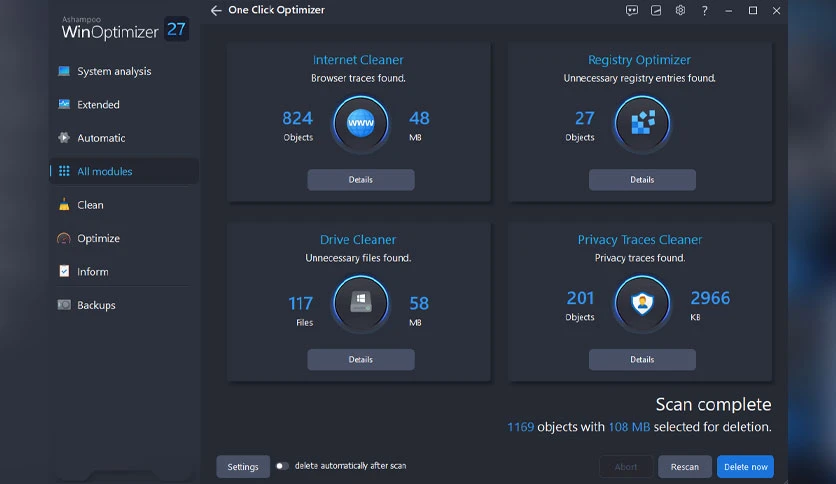Click Unnecessary registry entries found text

pos(639,78)
